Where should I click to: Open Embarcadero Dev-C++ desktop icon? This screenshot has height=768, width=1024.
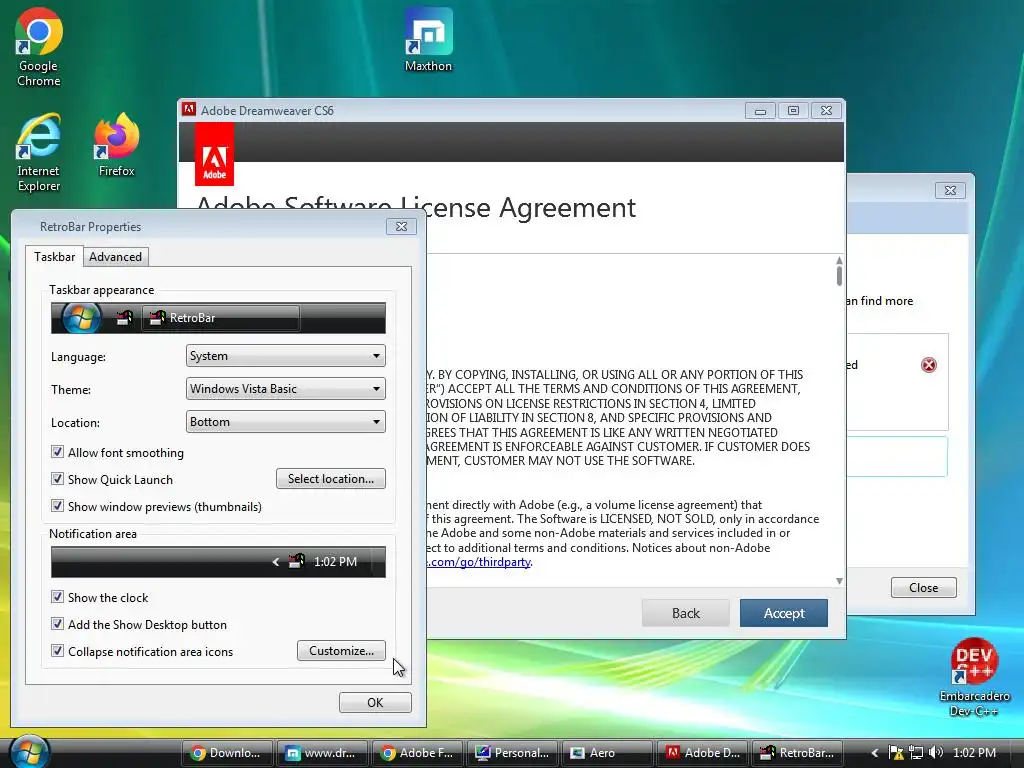point(974,677)
